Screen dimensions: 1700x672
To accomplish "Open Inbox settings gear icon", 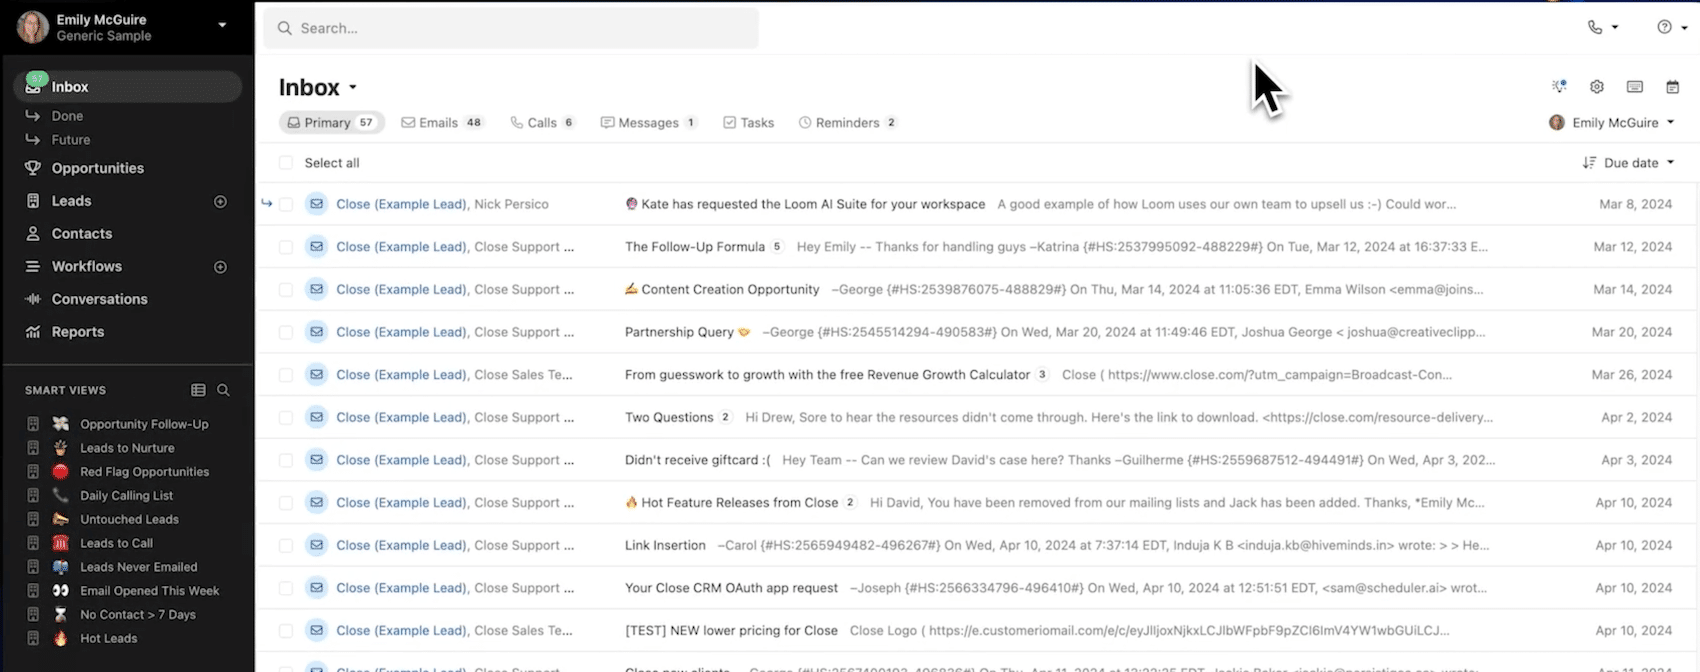I will (x=1597, y=87).
